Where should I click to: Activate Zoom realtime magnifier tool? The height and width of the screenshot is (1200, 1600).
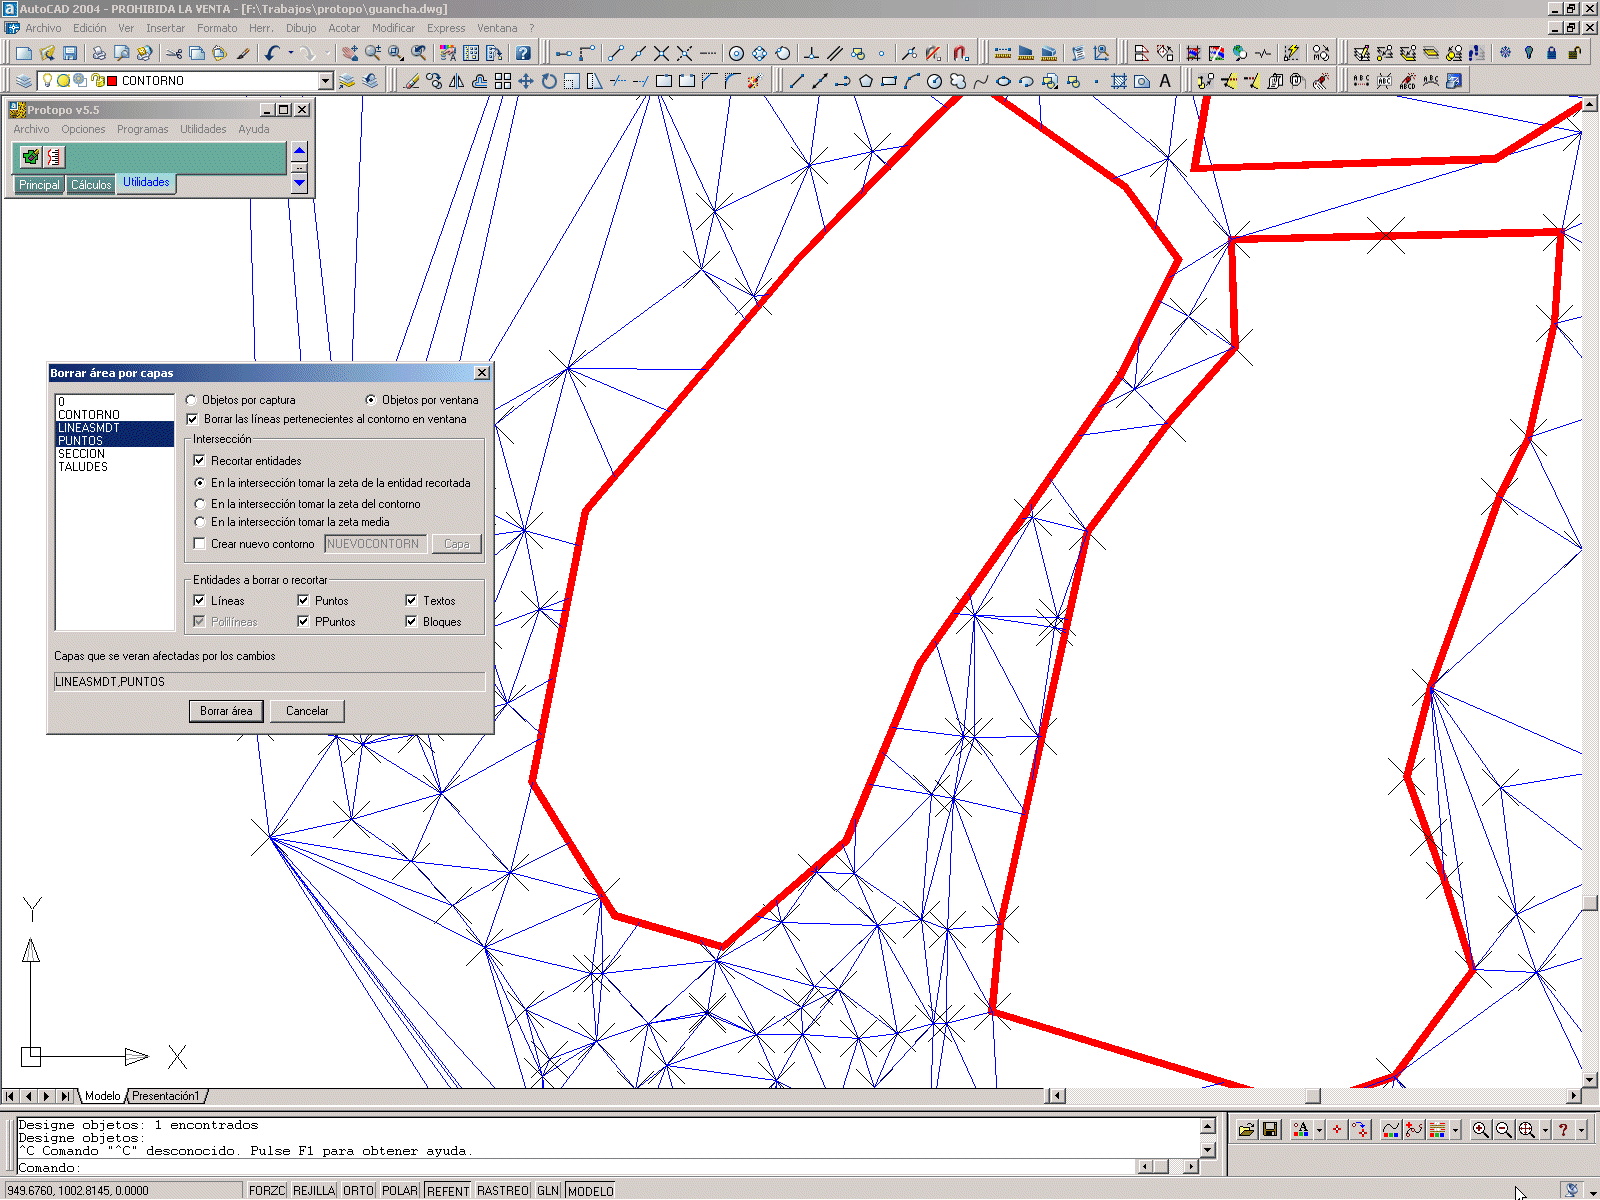click(x=373, y=53)
